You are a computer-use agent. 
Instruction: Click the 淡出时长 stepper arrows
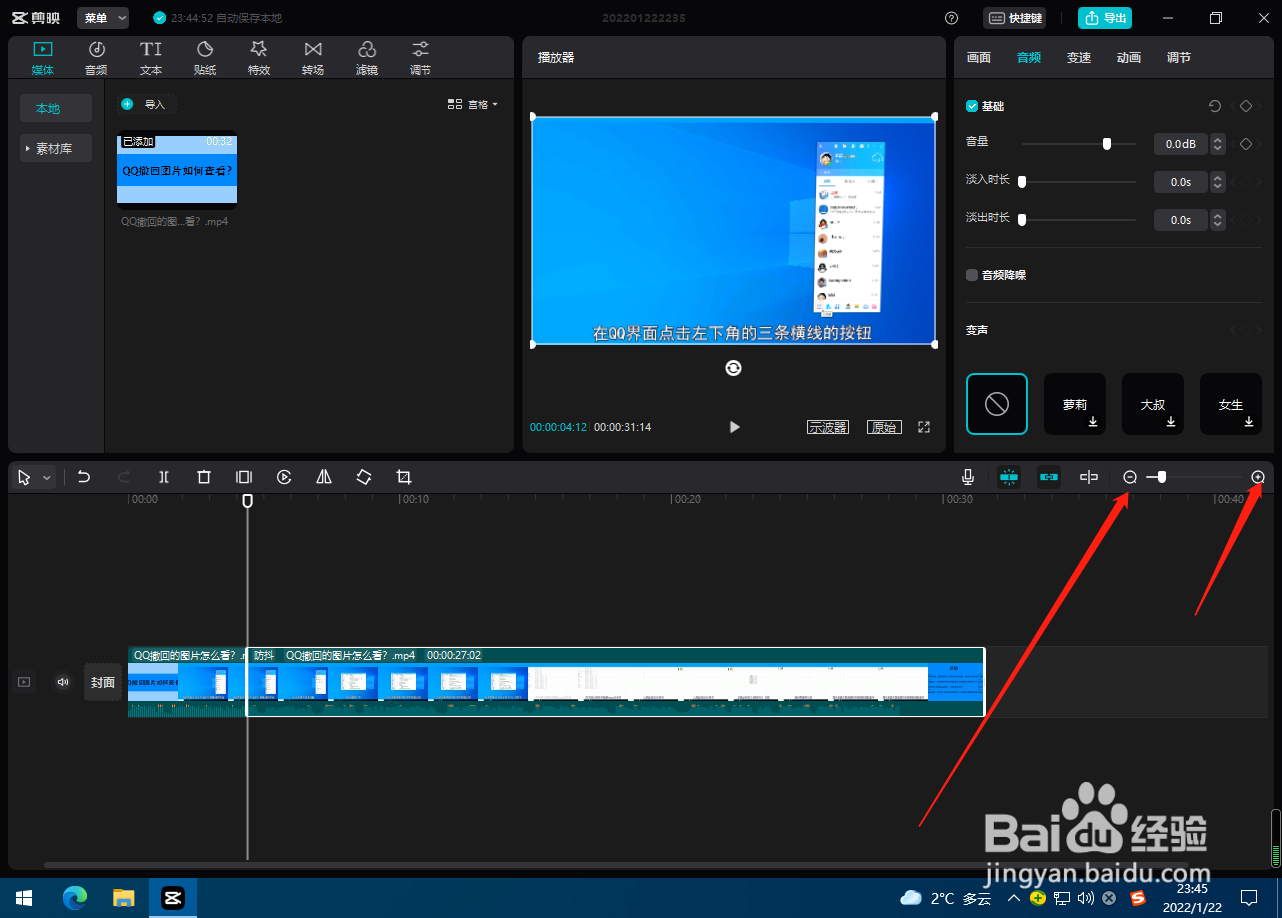tap(1217, 219)
